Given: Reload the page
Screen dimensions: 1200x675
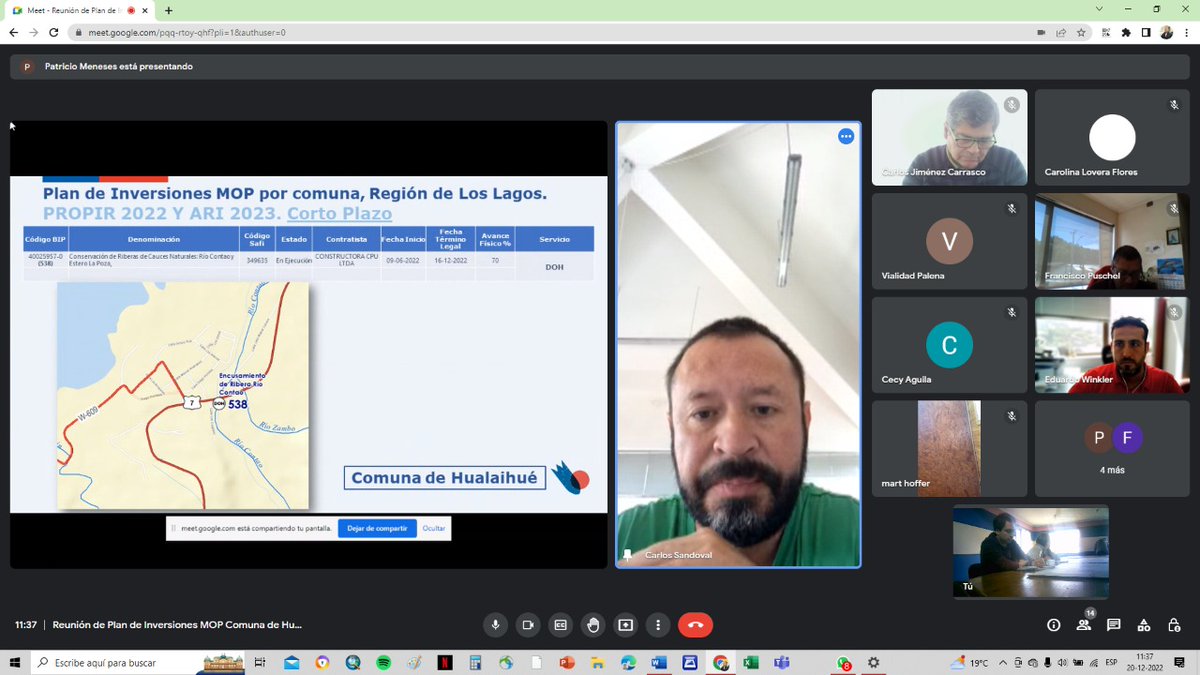Looking at the screenshot, I should [x=53, y=32].
